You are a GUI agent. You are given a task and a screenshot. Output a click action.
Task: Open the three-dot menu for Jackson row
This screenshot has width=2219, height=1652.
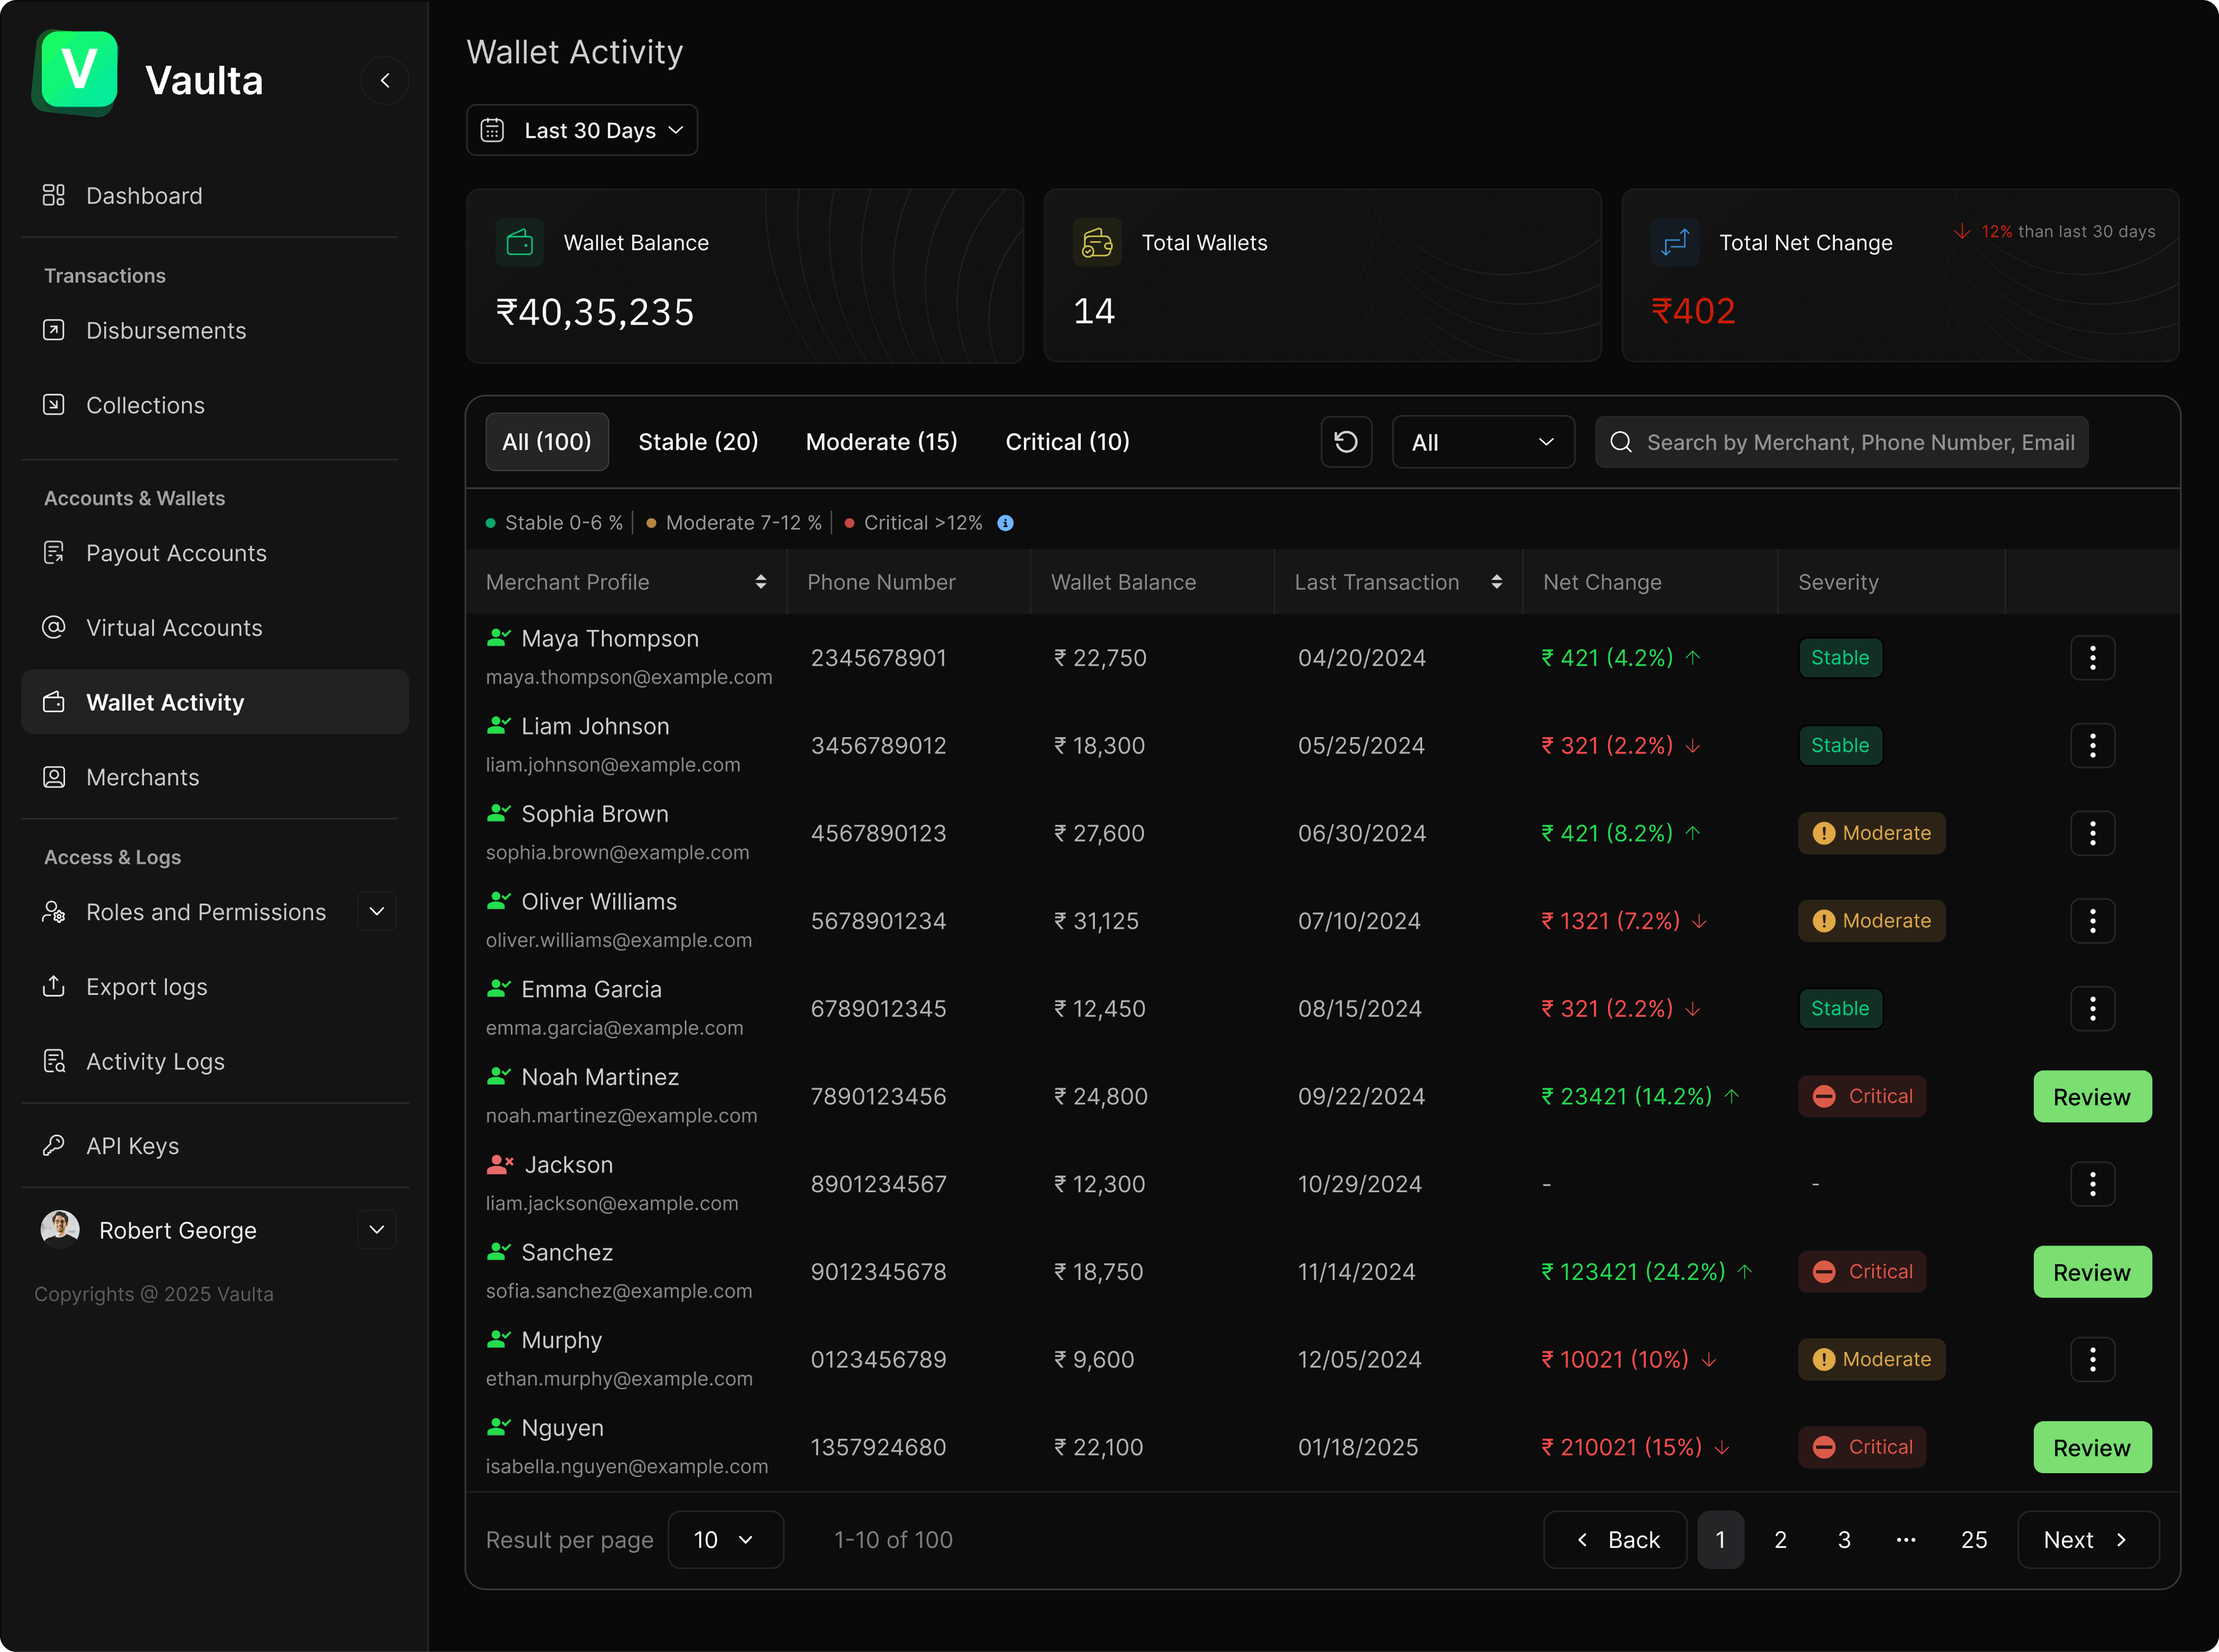(2092, 1184)
